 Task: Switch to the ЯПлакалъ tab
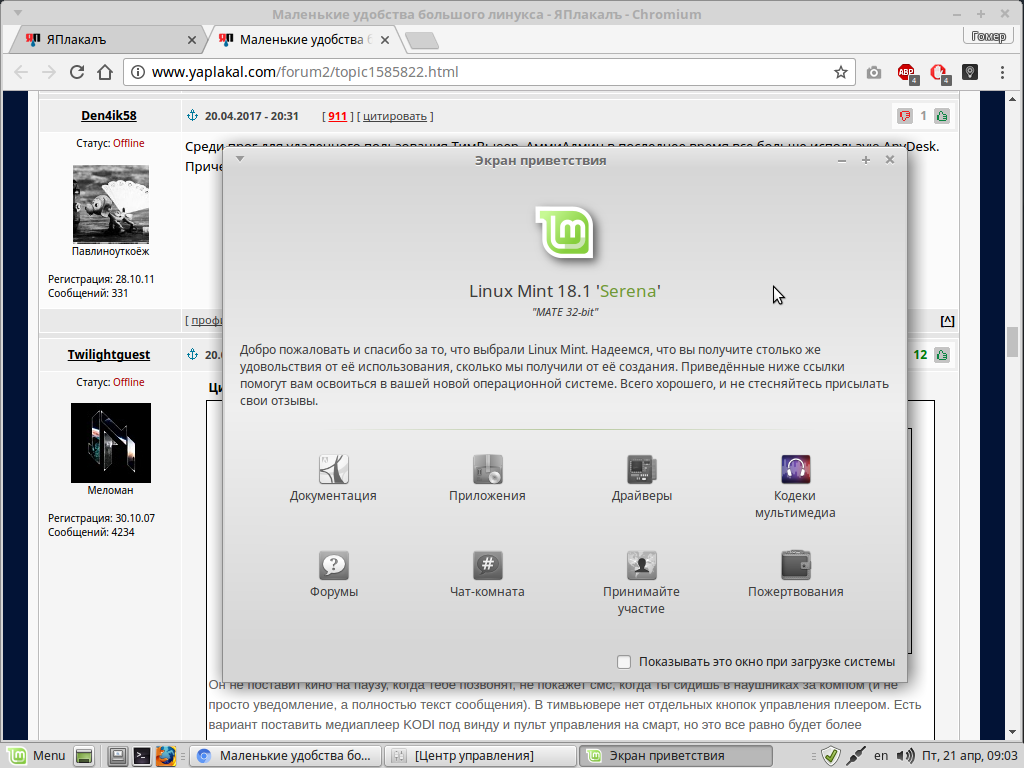110,40
